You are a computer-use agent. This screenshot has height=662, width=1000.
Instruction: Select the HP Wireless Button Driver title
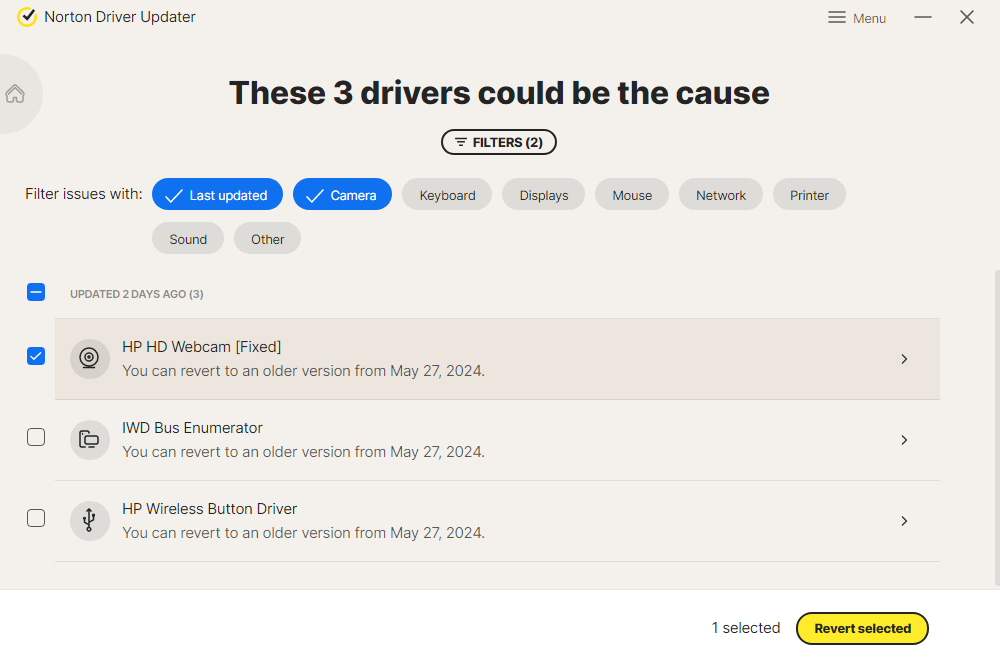209,508
